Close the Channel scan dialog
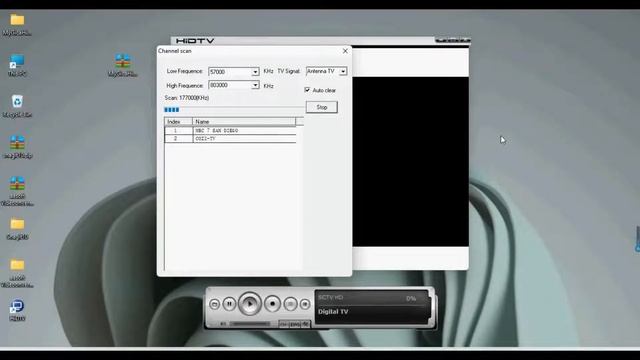This screenshot has height=360, width=640. pos(345,51)
